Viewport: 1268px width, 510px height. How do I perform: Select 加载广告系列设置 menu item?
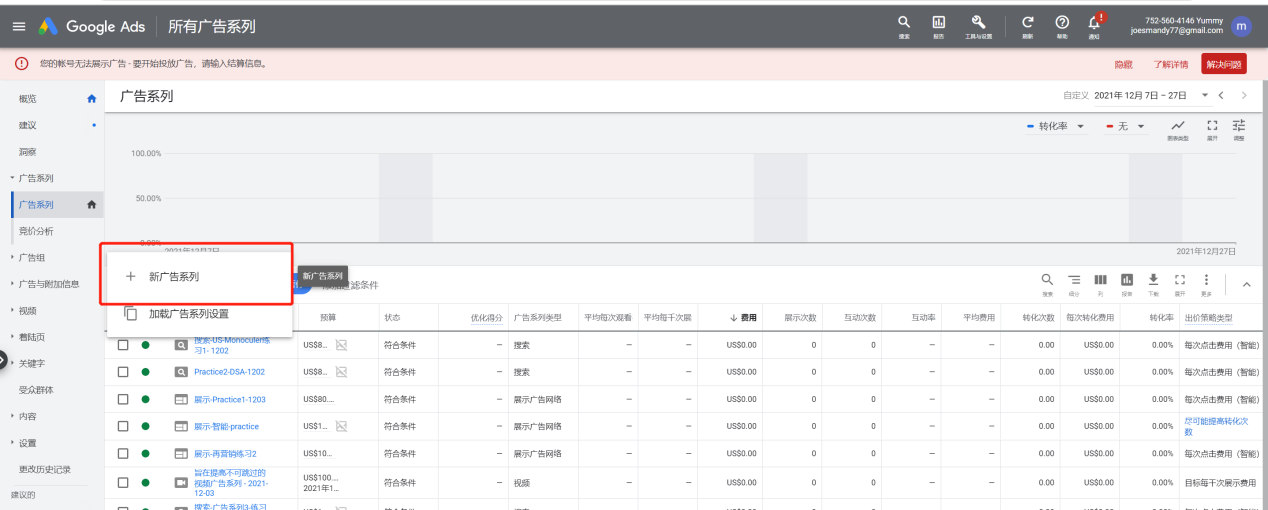click(199, 313)
